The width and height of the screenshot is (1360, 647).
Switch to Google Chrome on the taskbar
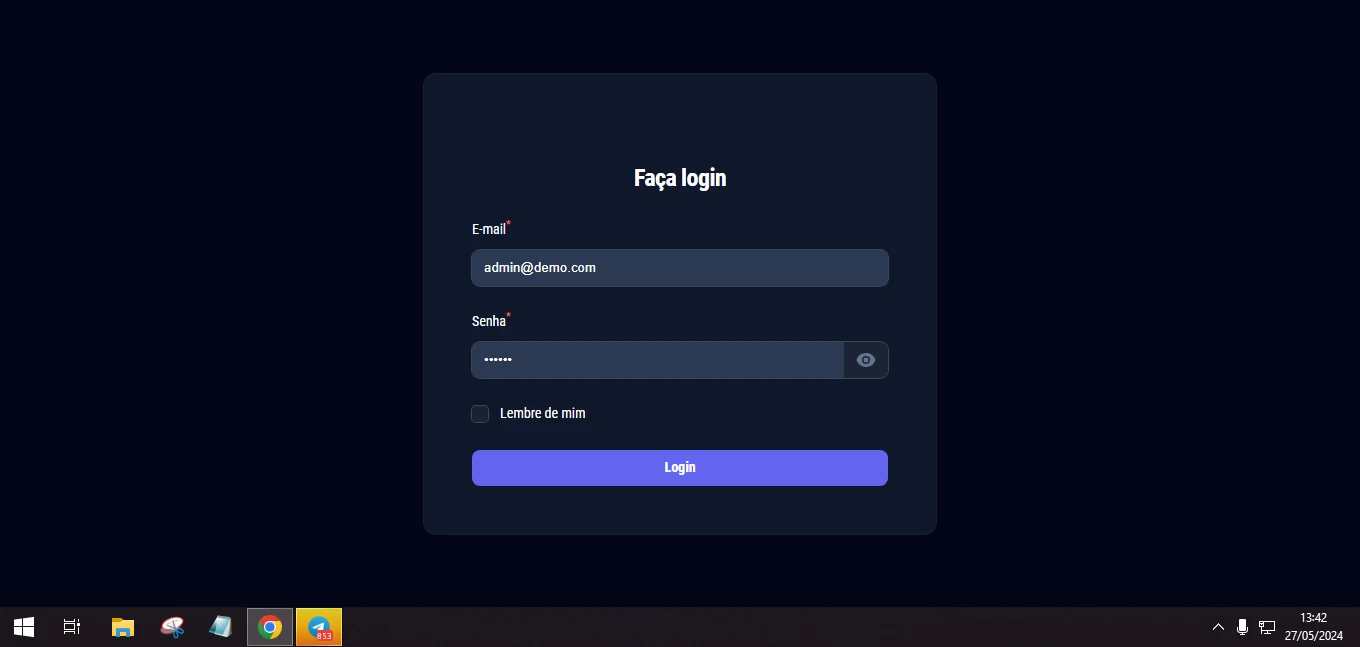click(270, 627)
